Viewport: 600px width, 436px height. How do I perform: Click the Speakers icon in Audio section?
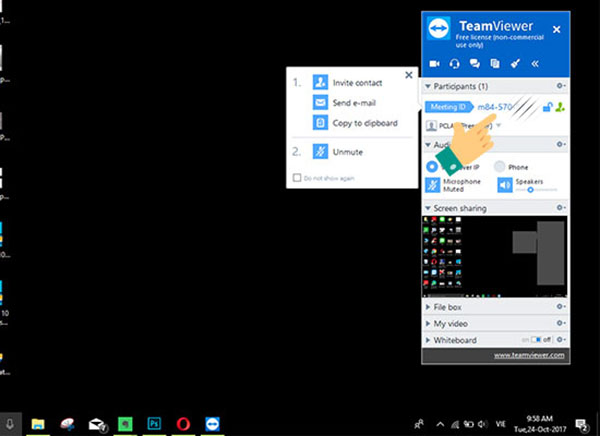click(x=505, y=185)
